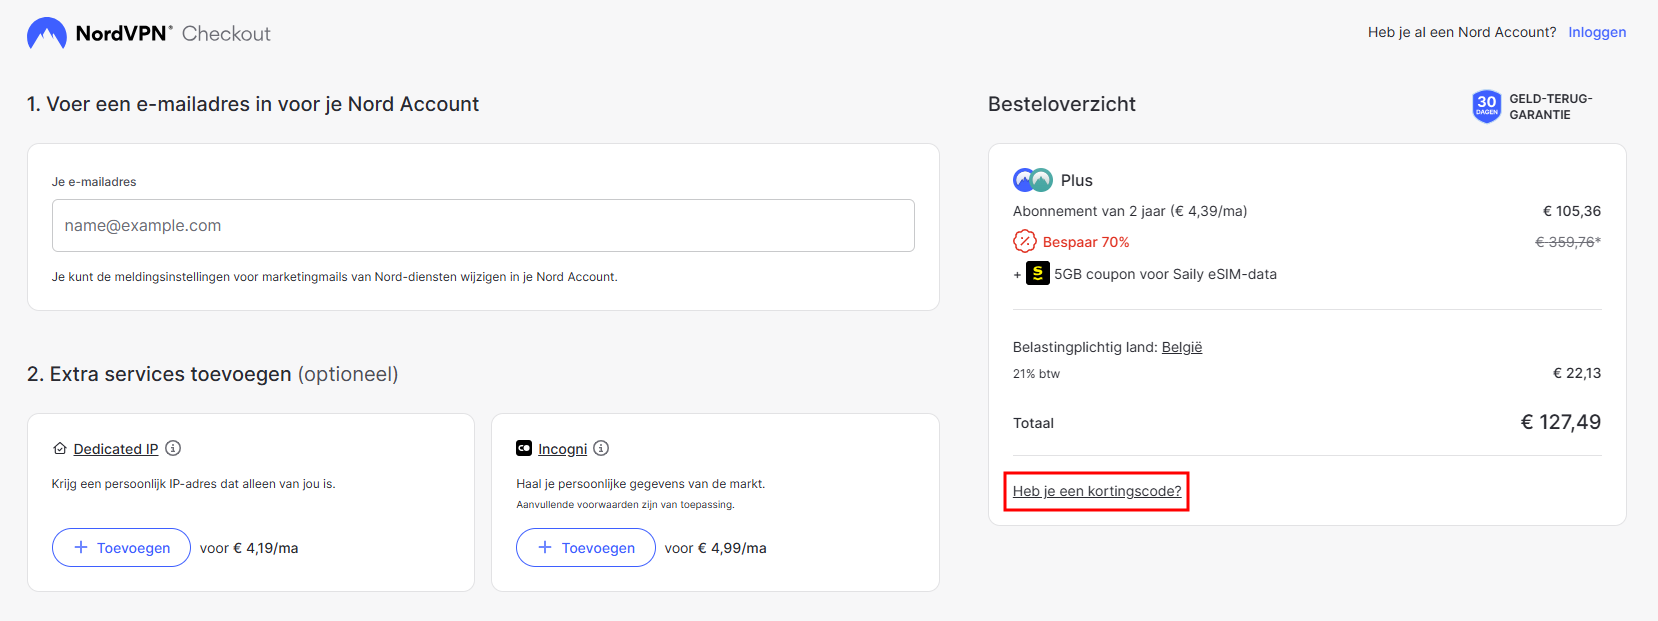
Task: Click the marketingmails notice text
Action: pyautogui.click(x=335, y=277)
